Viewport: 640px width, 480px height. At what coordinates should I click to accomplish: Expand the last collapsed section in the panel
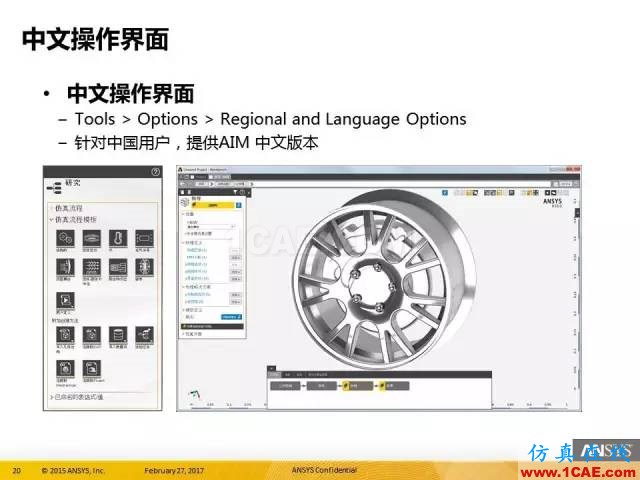tap(183, 334)
